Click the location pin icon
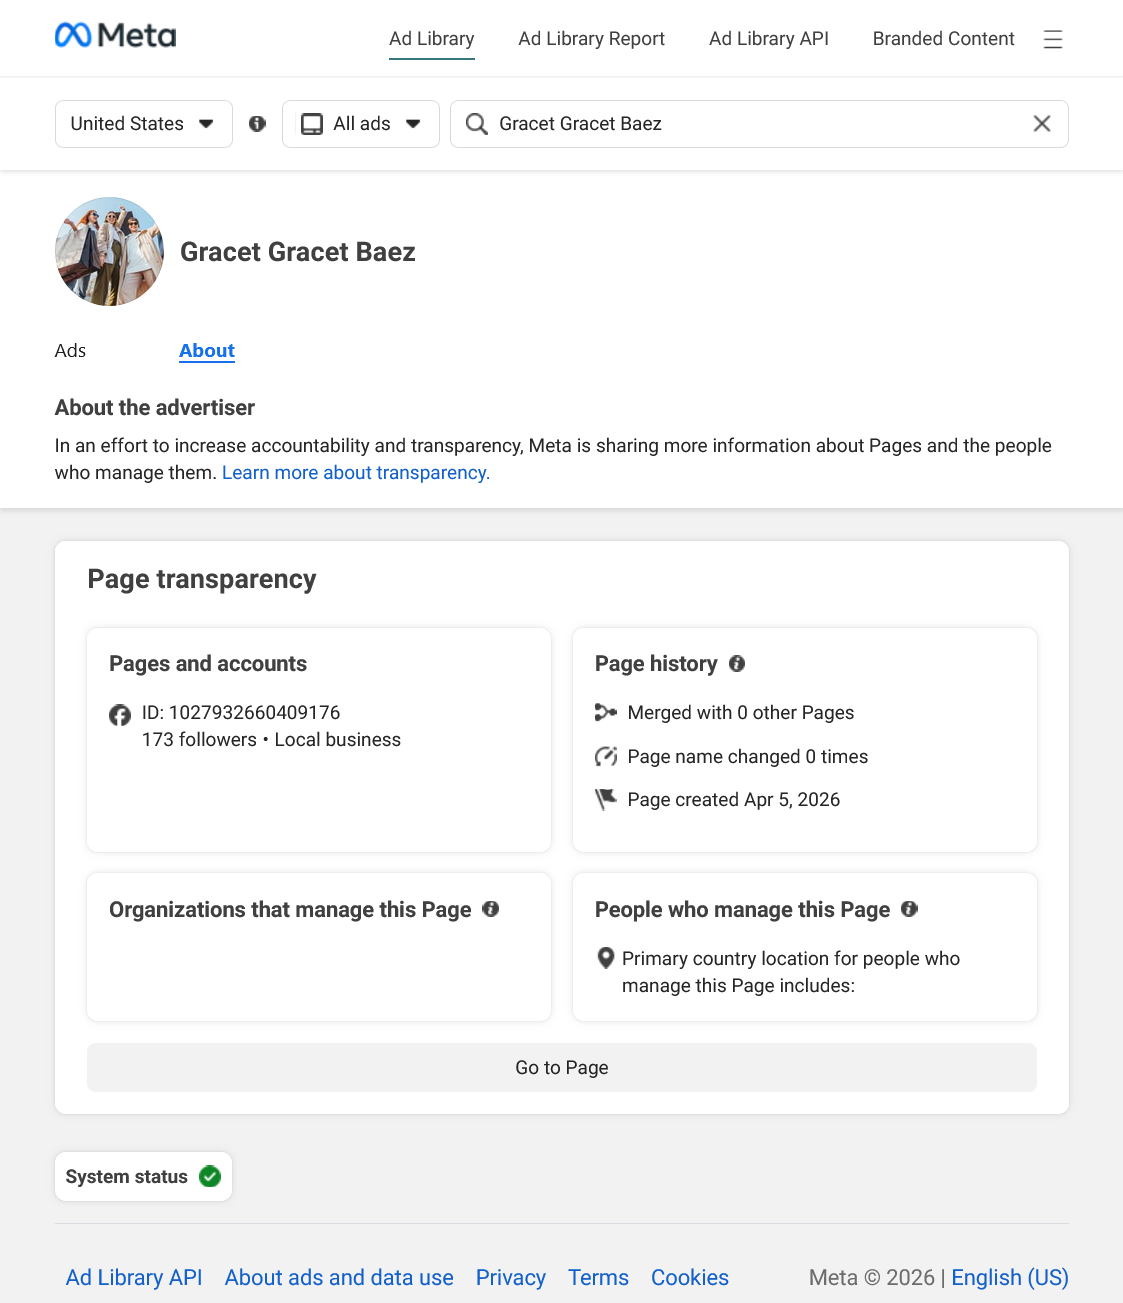Viewport: 1123px width, 1303px height. coord(605,958)
